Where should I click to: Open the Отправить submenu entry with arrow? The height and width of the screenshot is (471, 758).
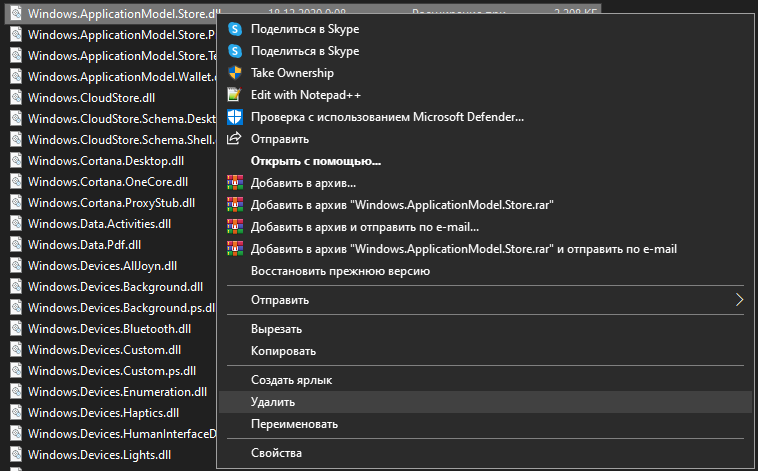coord(485,300)
